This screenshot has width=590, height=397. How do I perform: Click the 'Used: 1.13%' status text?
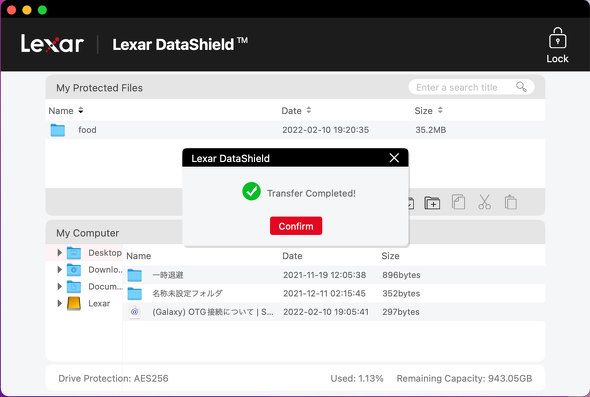point(357,378)
